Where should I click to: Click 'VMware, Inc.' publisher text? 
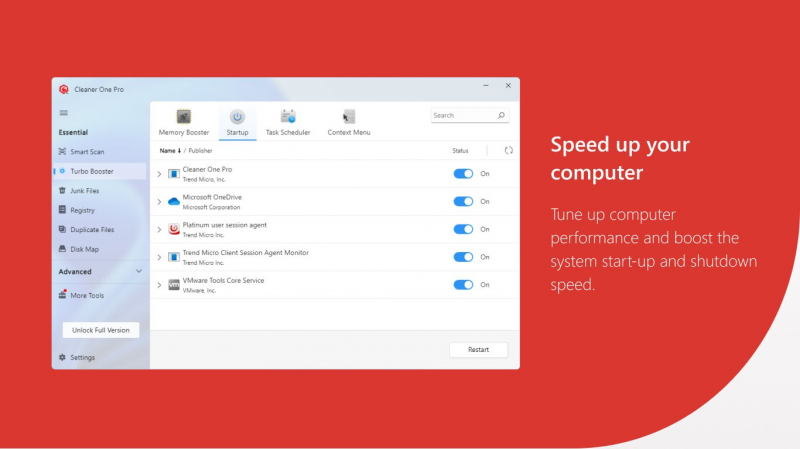tap(199, 290)
